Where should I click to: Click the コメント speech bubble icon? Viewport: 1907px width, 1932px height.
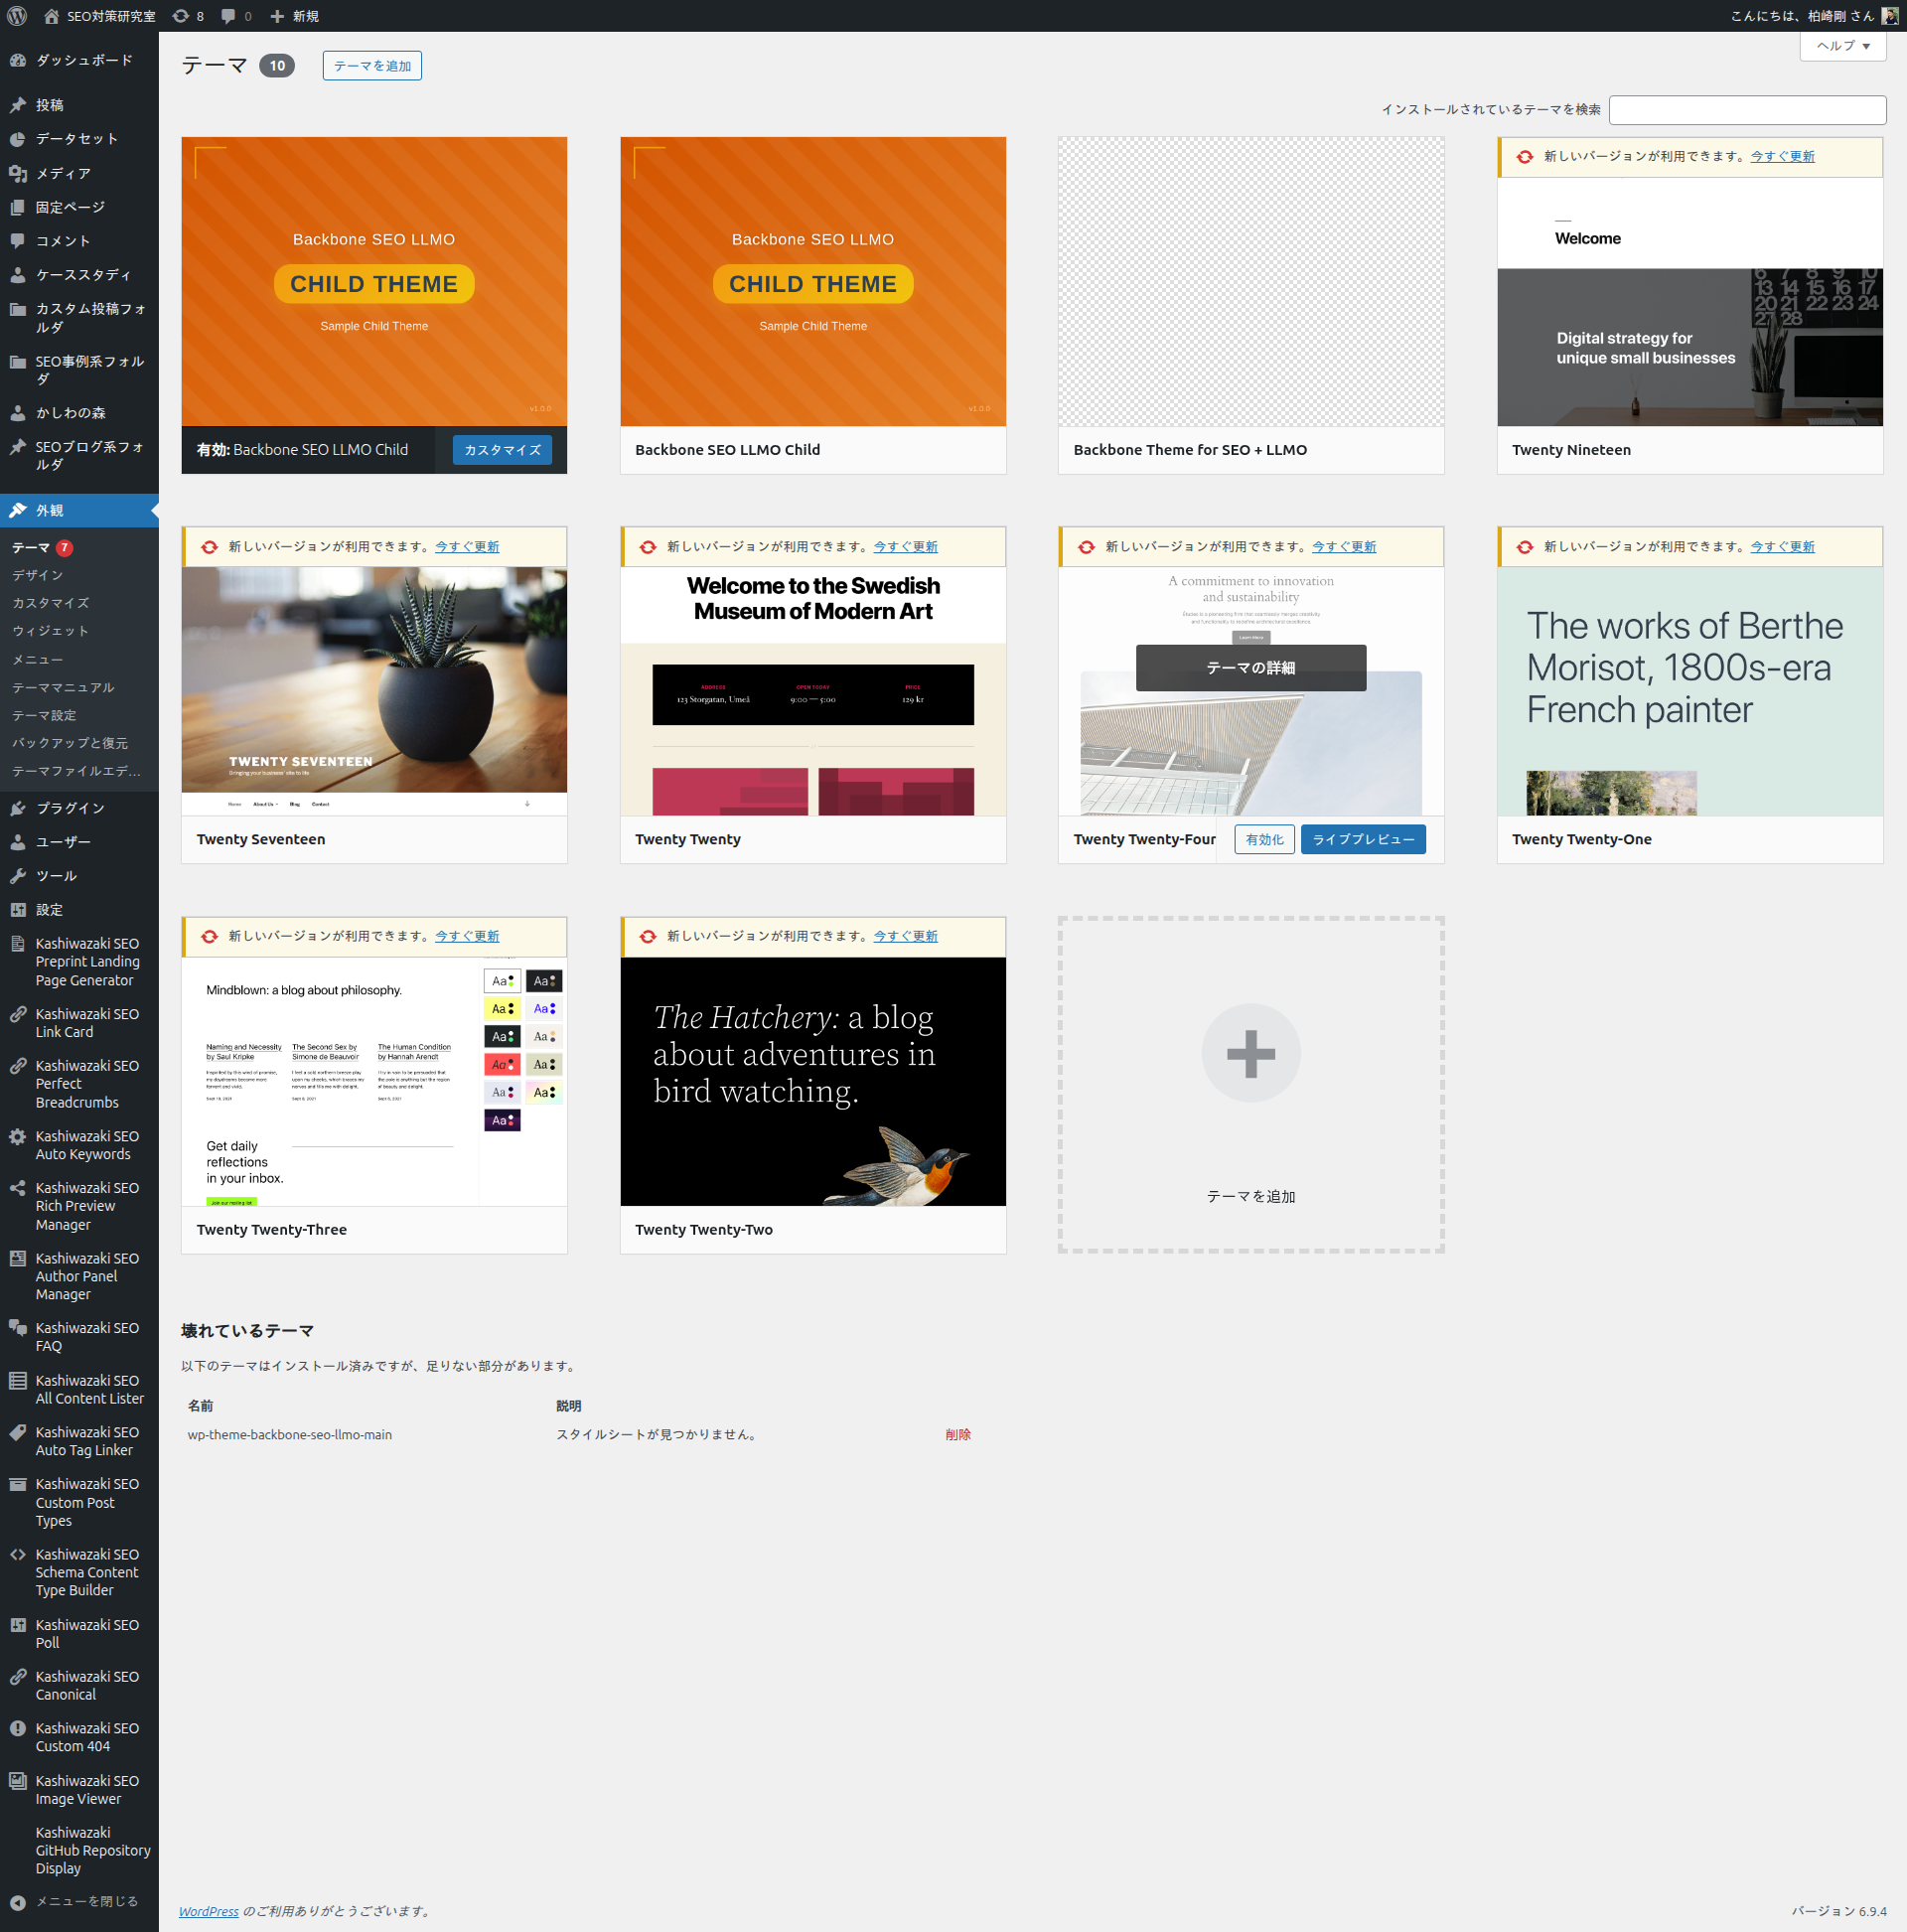[x=18, y=241]
